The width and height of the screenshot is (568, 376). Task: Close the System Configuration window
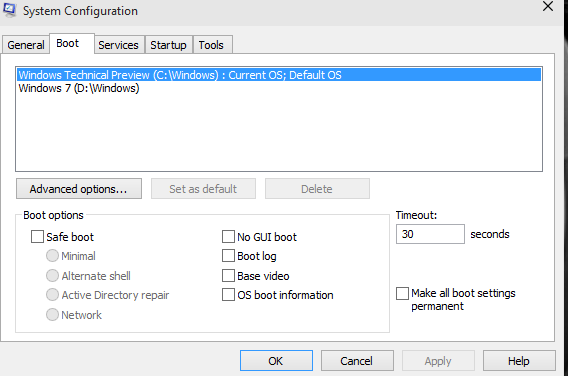(548, 6)
